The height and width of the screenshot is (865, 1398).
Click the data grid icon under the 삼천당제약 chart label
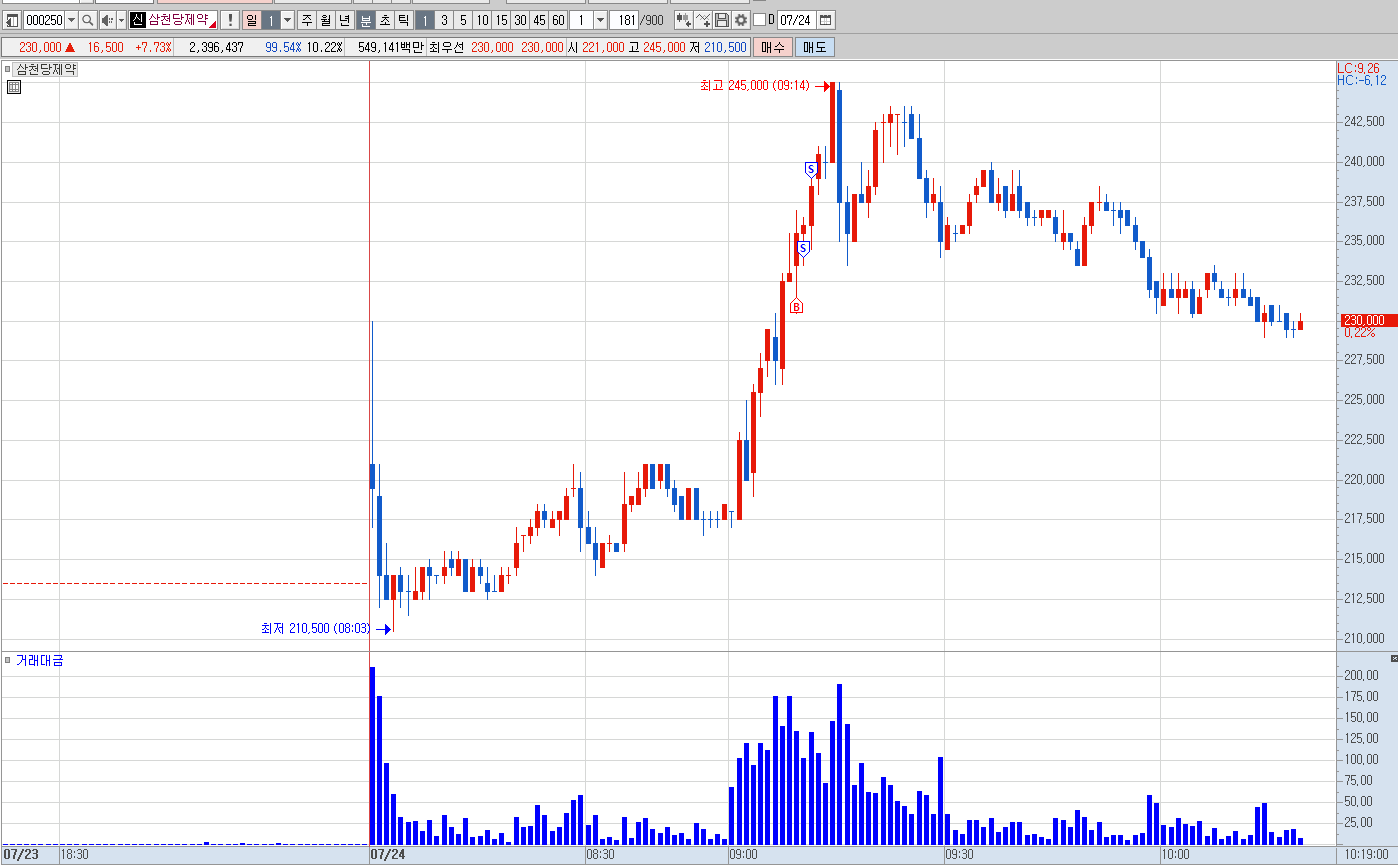tap(13, 88)
